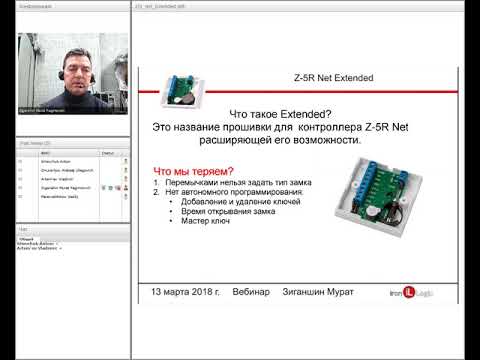Click the footer name Зиганшин Мурат

click(318, 292)
